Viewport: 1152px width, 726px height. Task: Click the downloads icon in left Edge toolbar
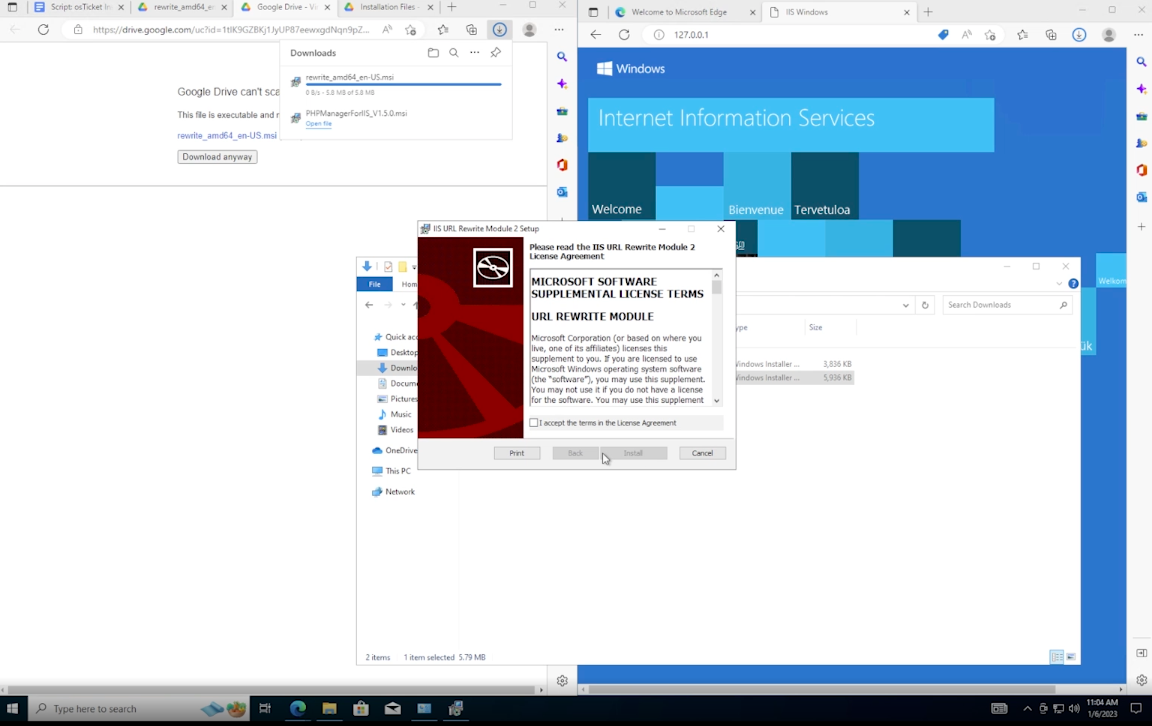point(500,29)
